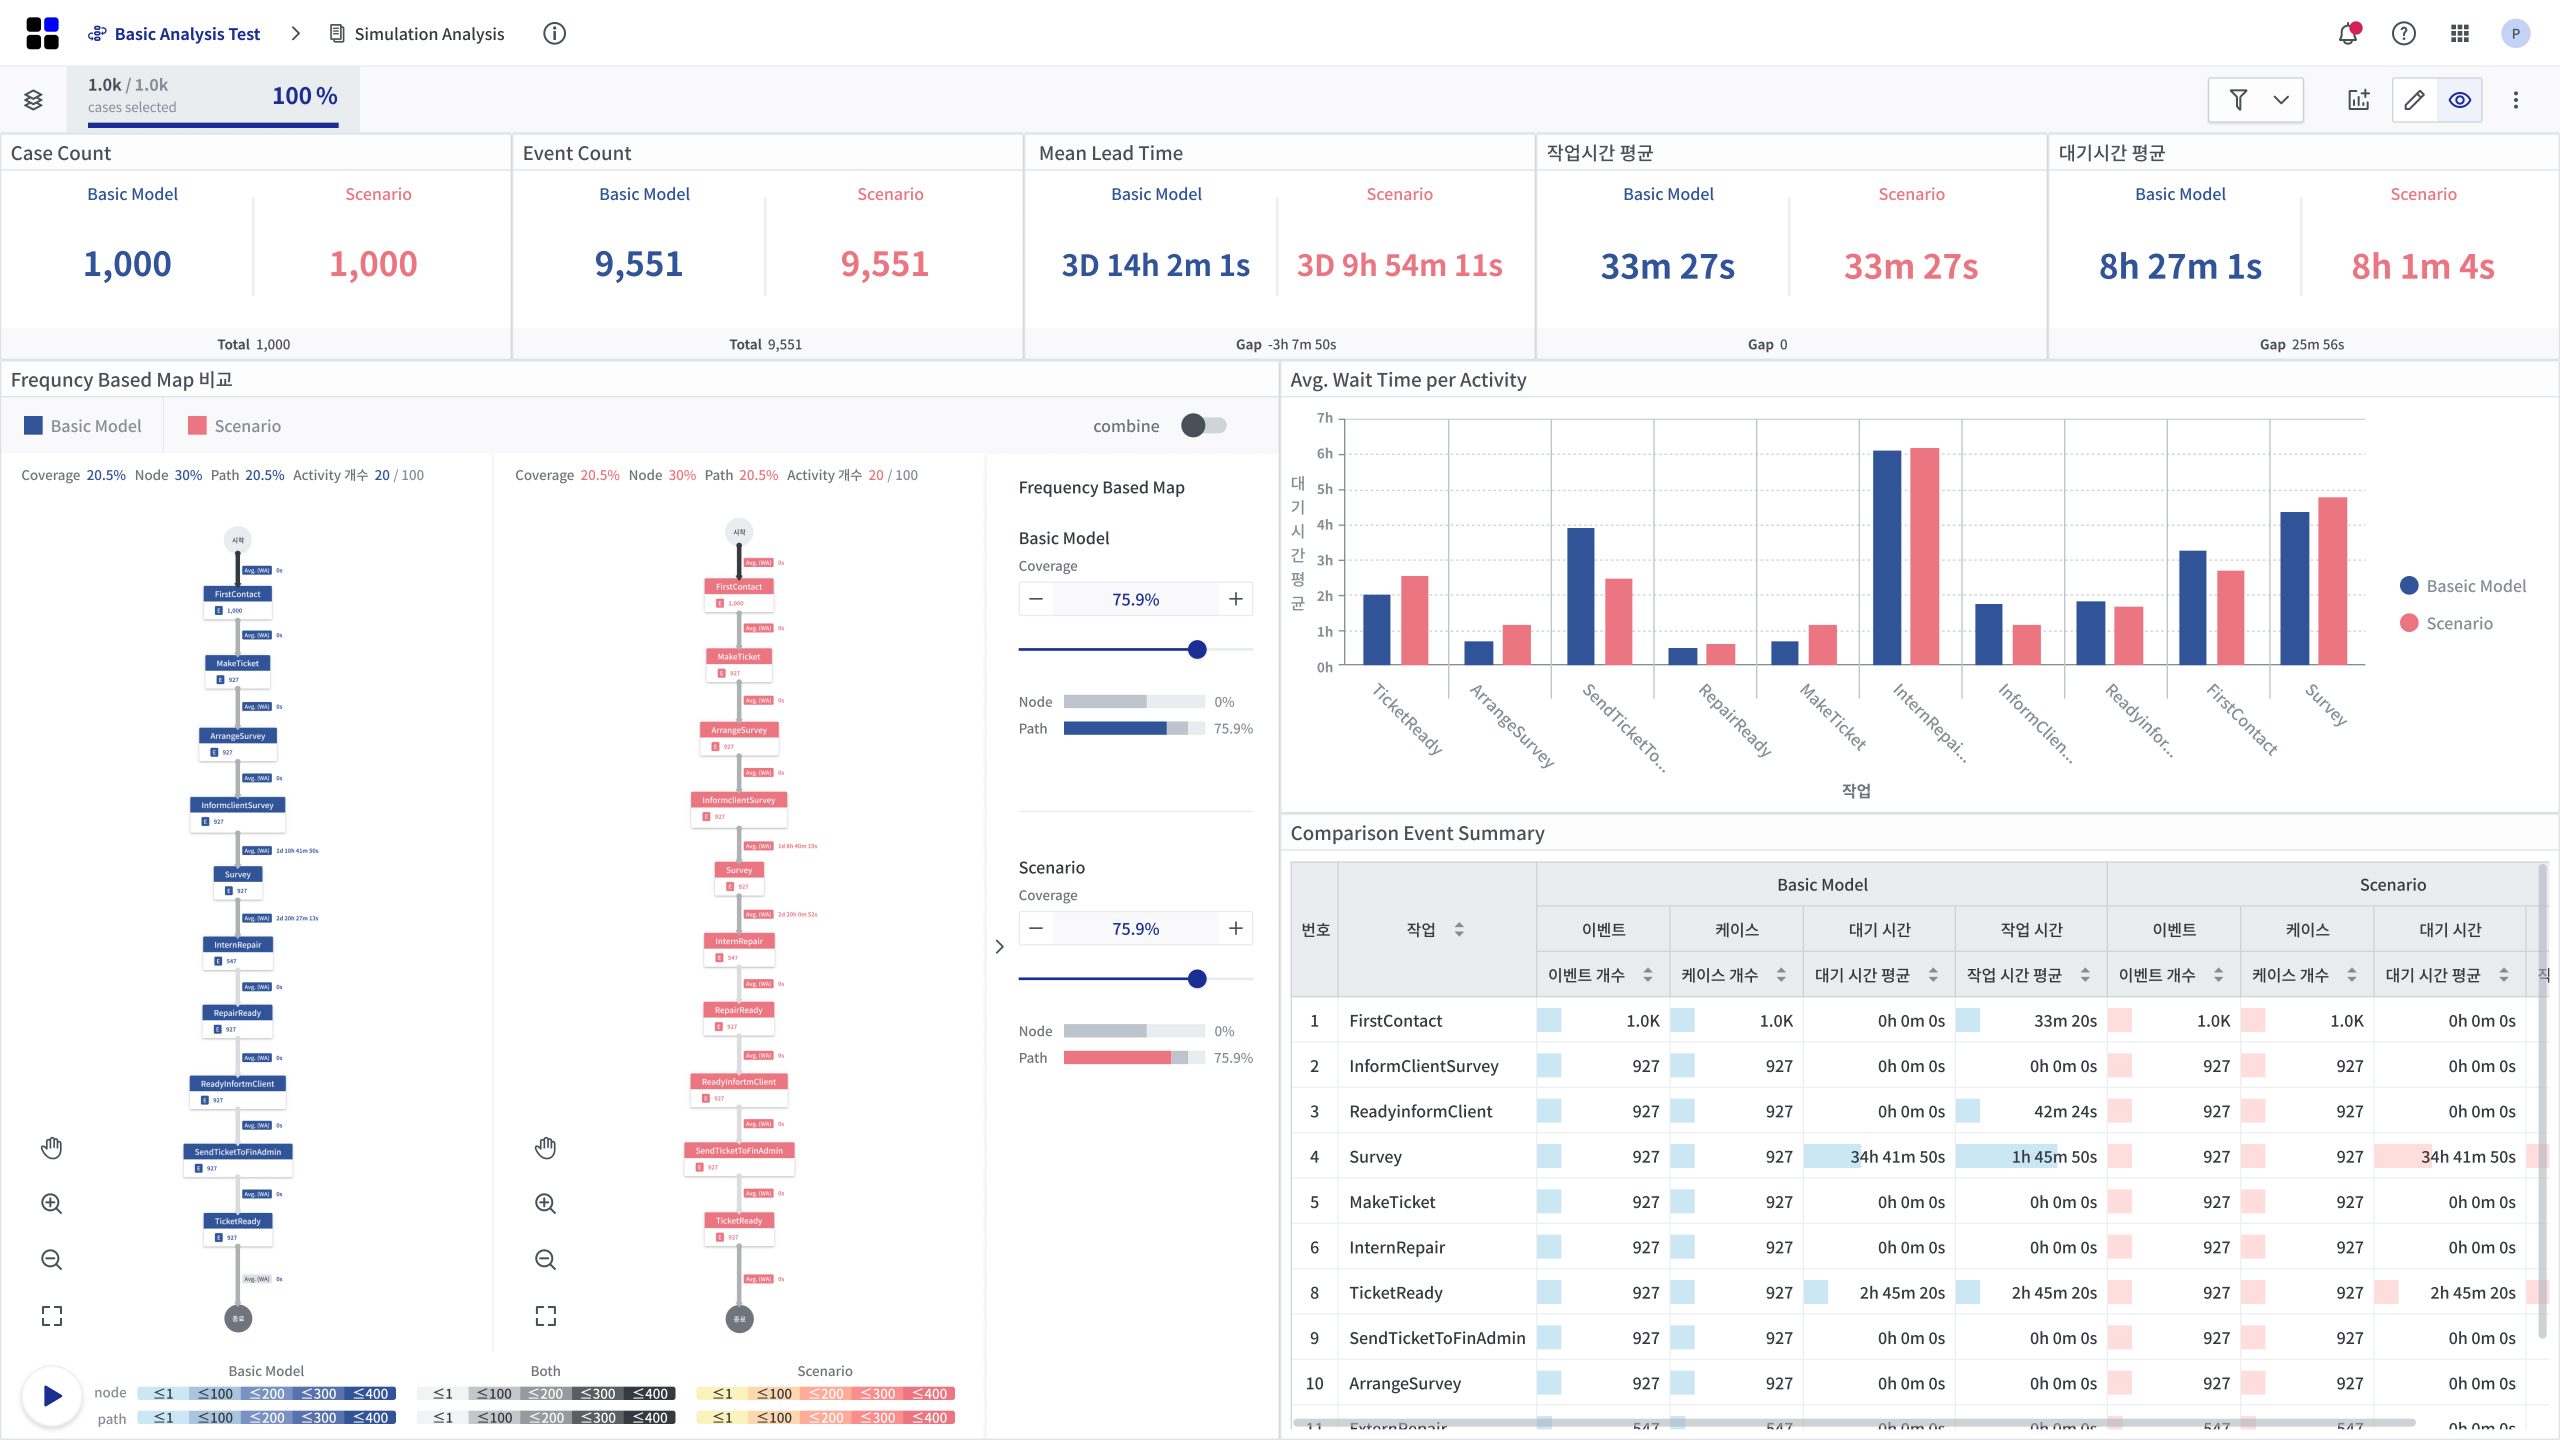
Task: Click the Mean Lead Time Scenario value
Action: coord(1399,265)
